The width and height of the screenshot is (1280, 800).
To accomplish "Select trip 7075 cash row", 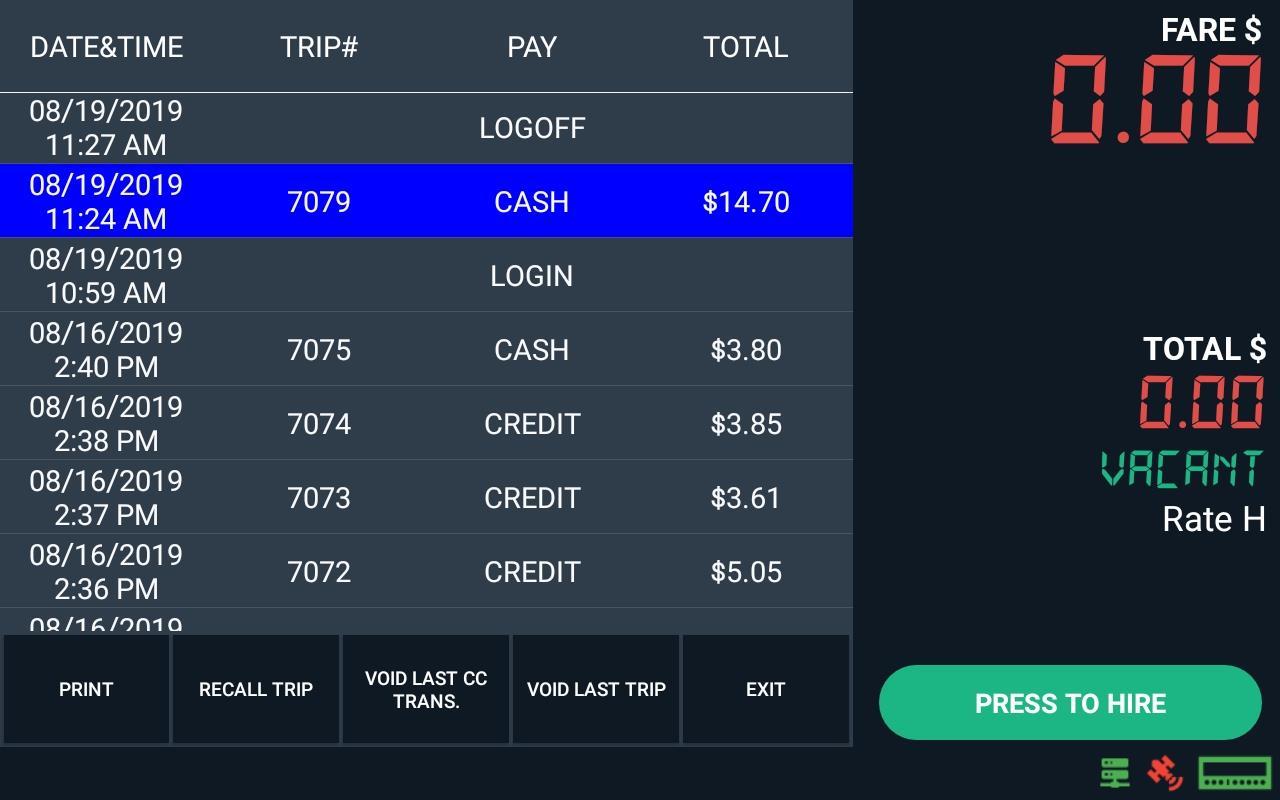I will click(426, 350).
